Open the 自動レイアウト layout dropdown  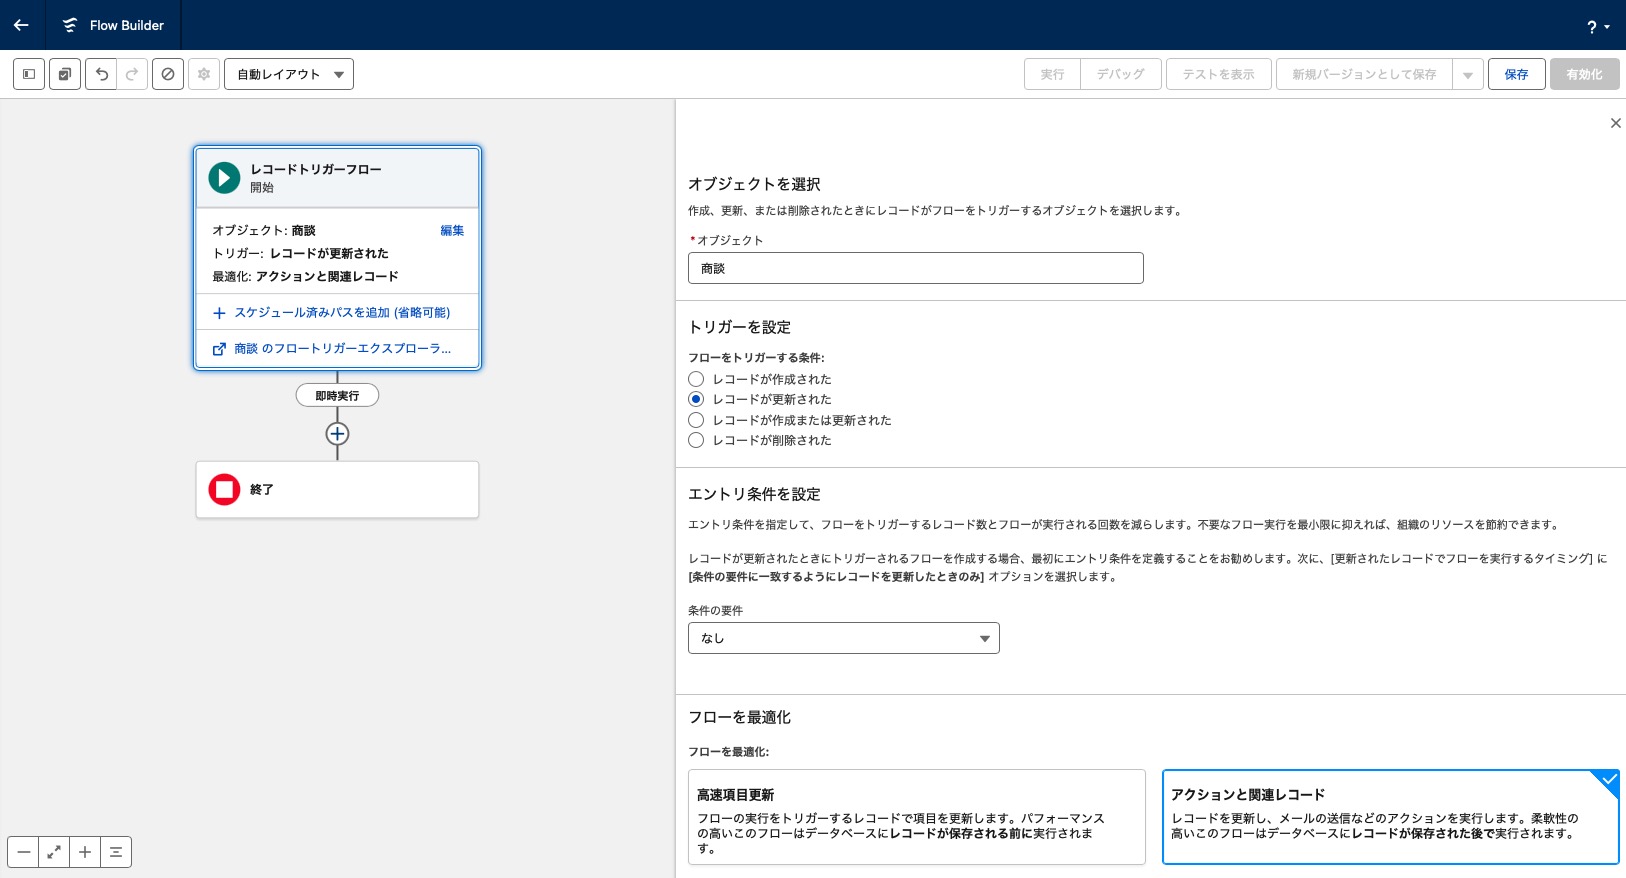(x=289, y=74)
